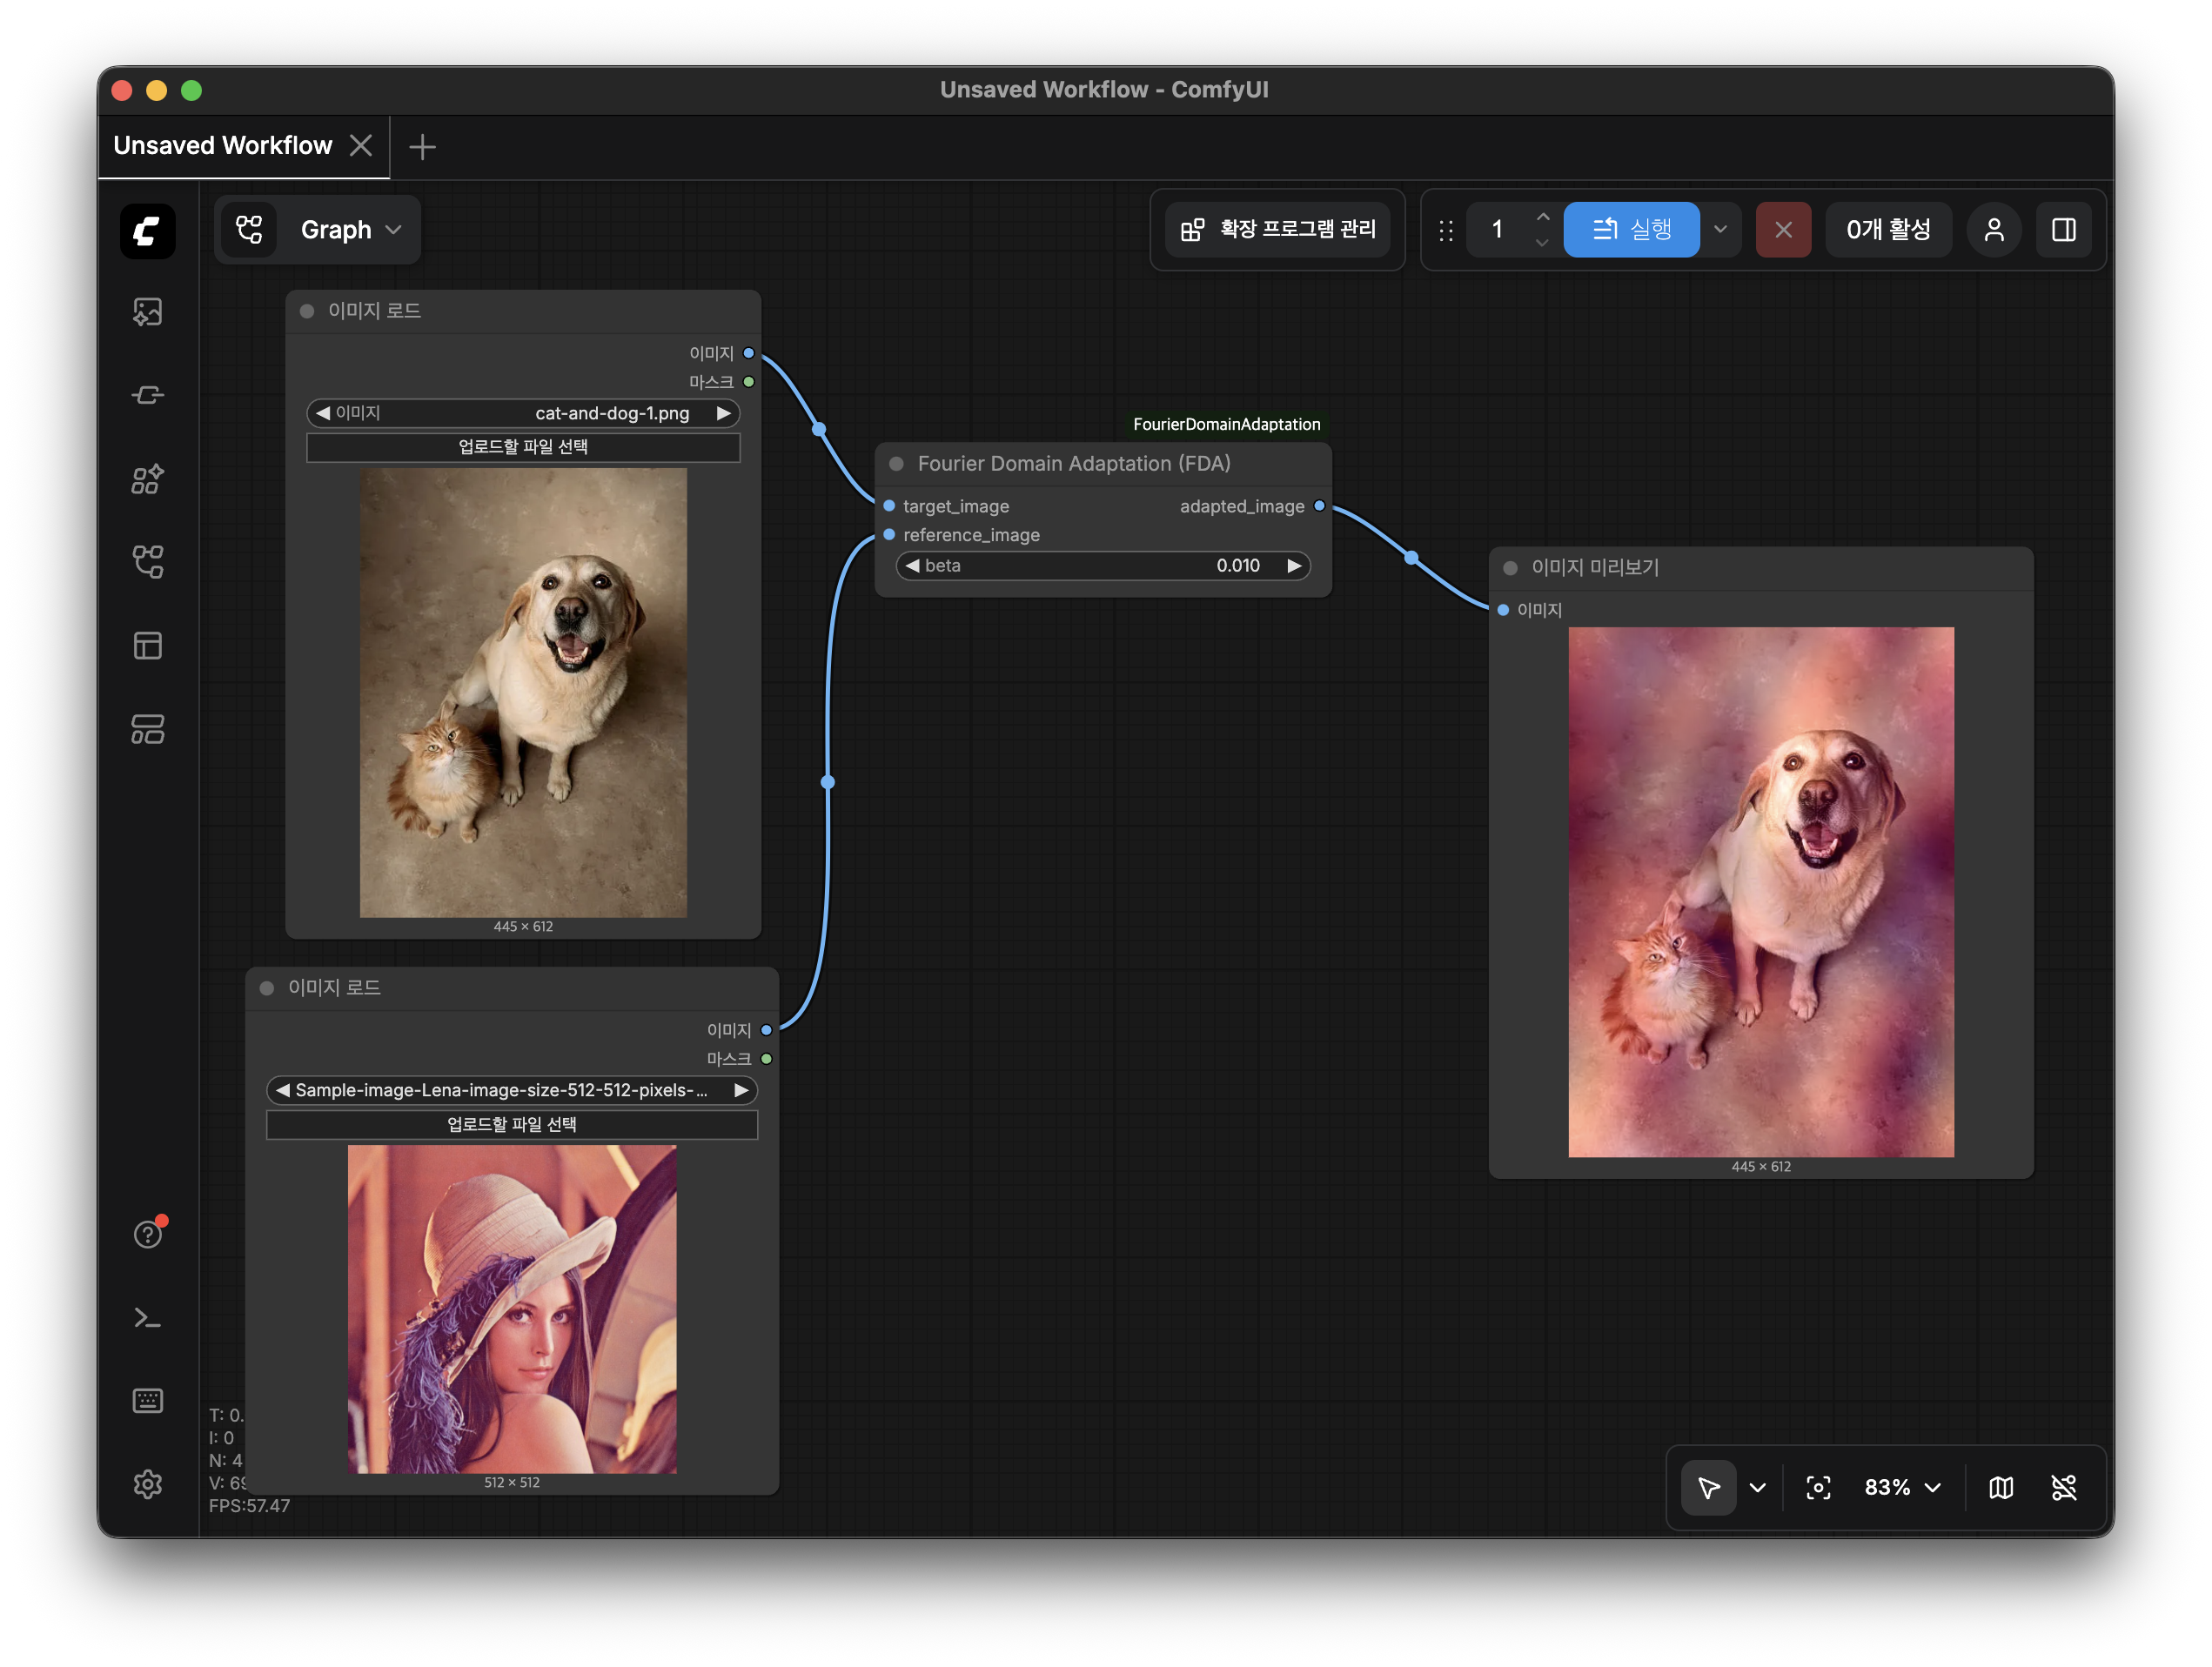Click top node 이미지 output slot
2212x1667 pixels.
(749, 353)
